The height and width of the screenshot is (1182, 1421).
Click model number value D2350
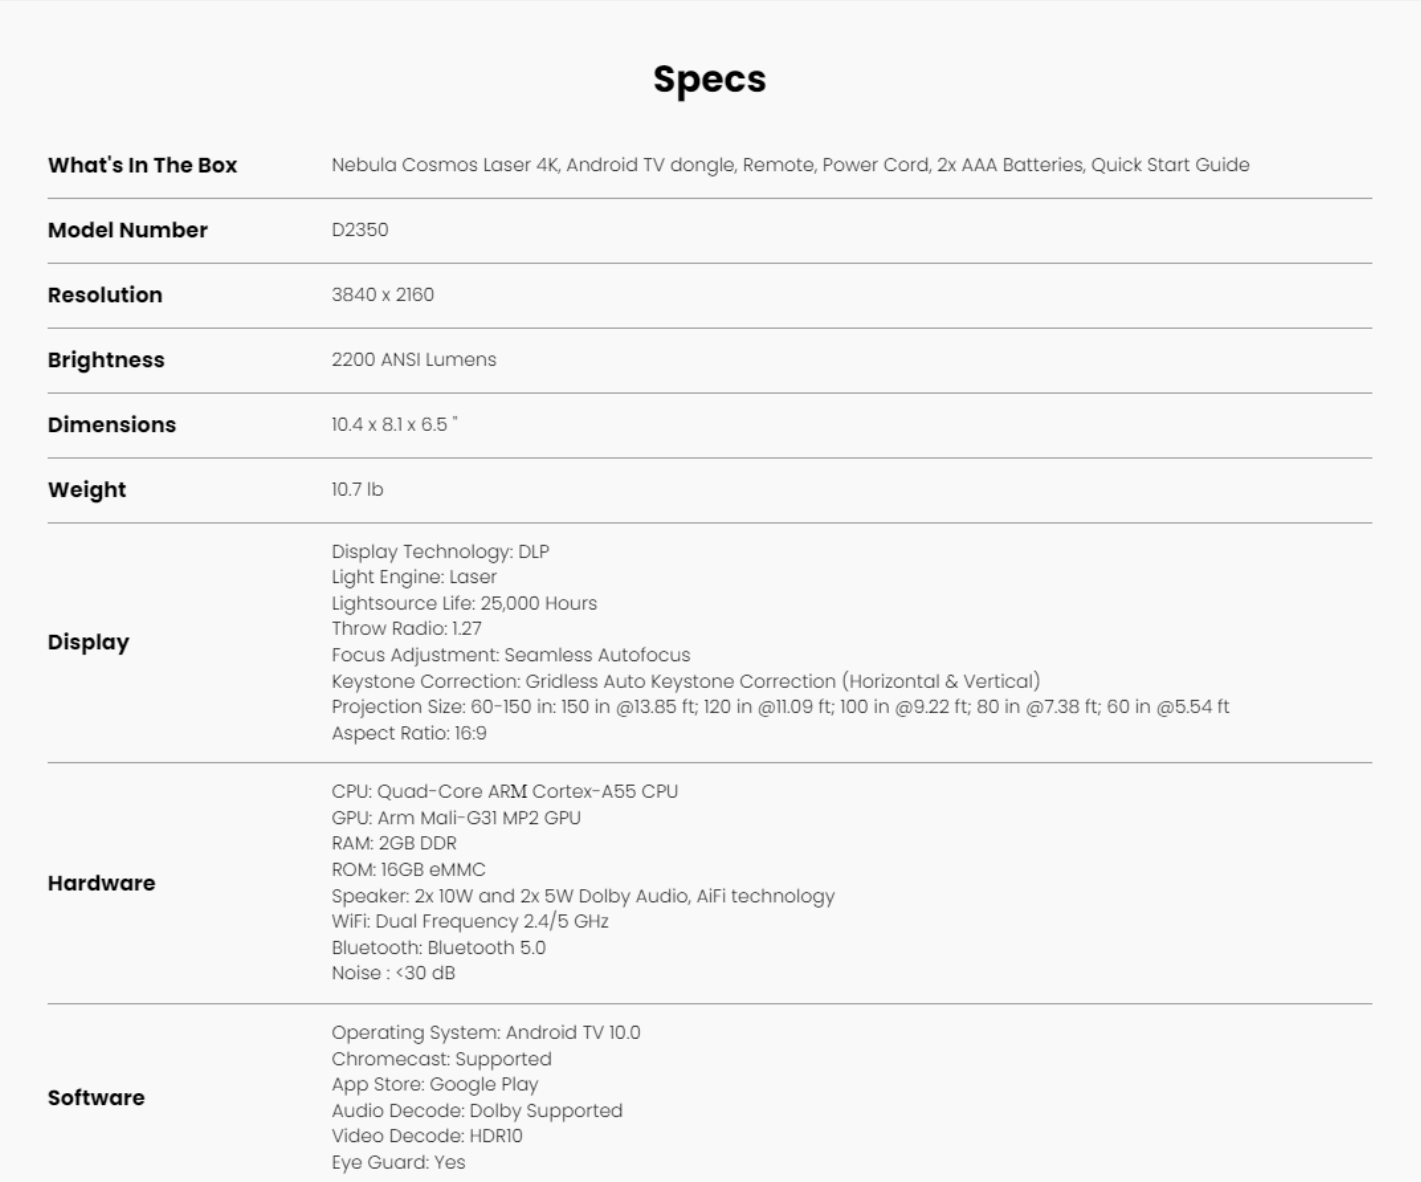[360, 230]
